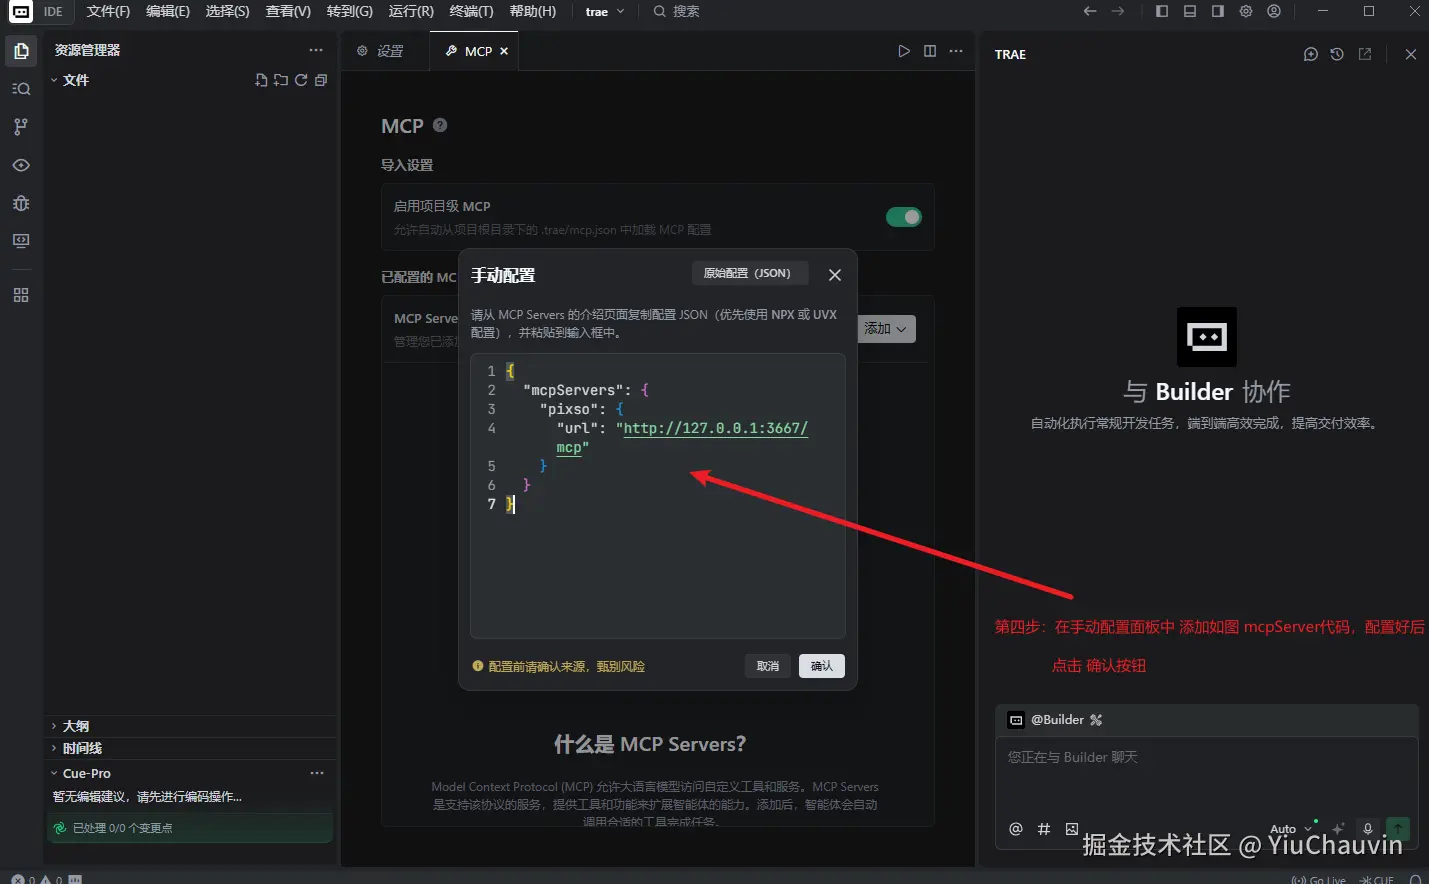Close the TRAE chat panel
The width and height of the screenshot is (1429, 884).
point(1411,54)
